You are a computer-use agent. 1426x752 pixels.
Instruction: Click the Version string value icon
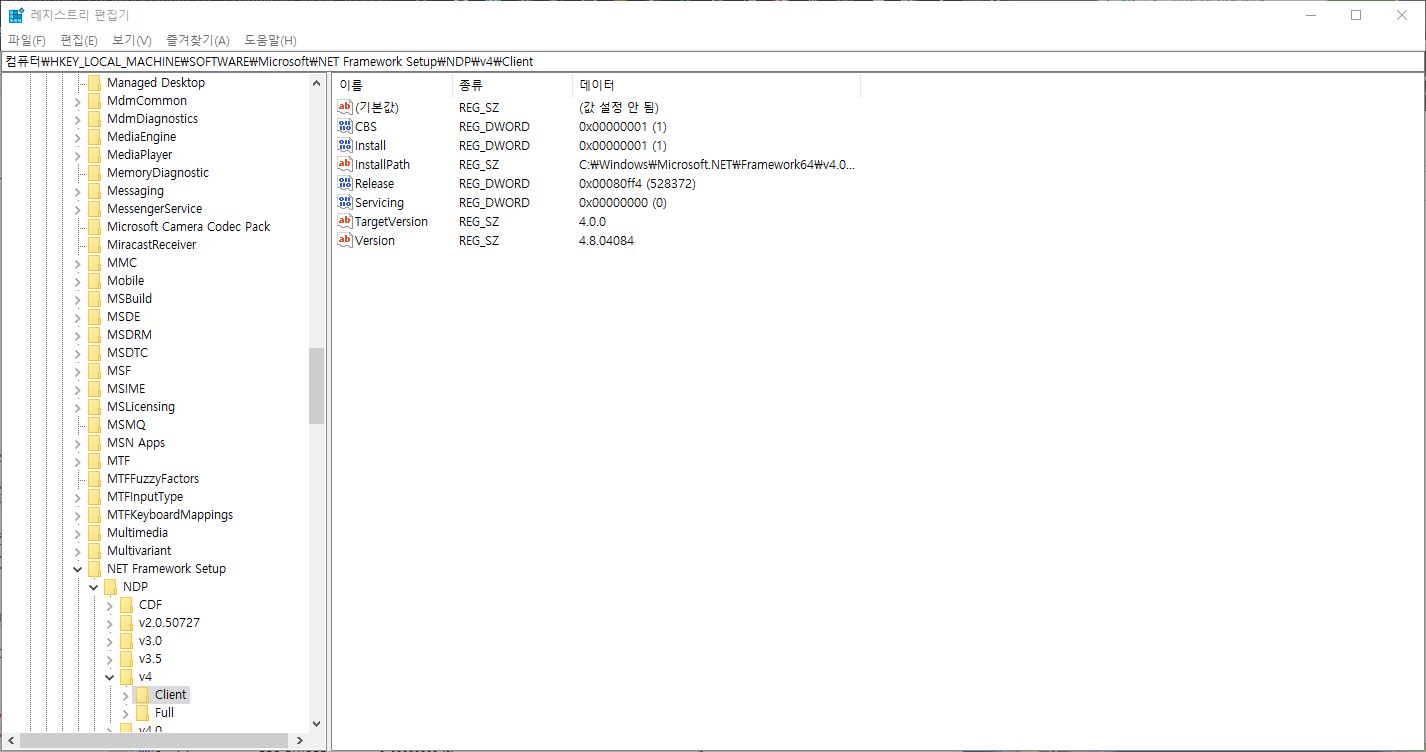point(345,240)
